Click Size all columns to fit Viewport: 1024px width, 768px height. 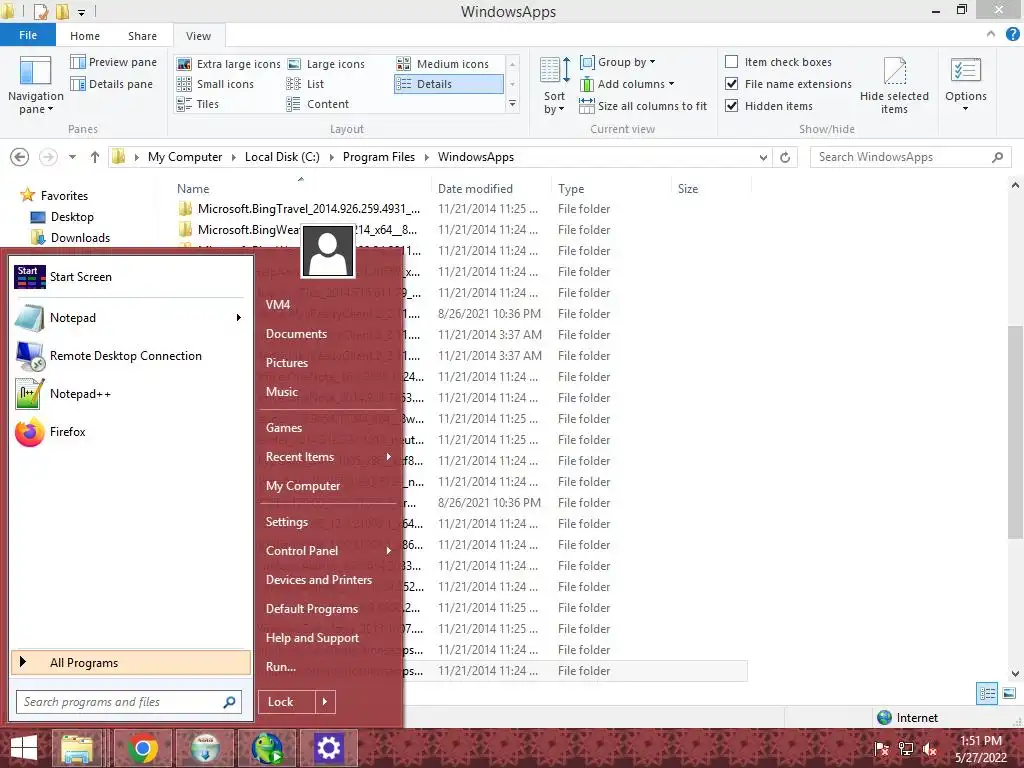643,106
